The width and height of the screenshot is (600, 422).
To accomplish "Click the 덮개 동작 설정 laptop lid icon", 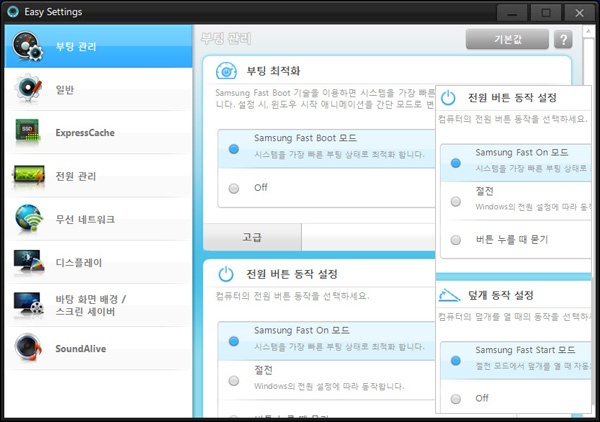I will 449,295.
